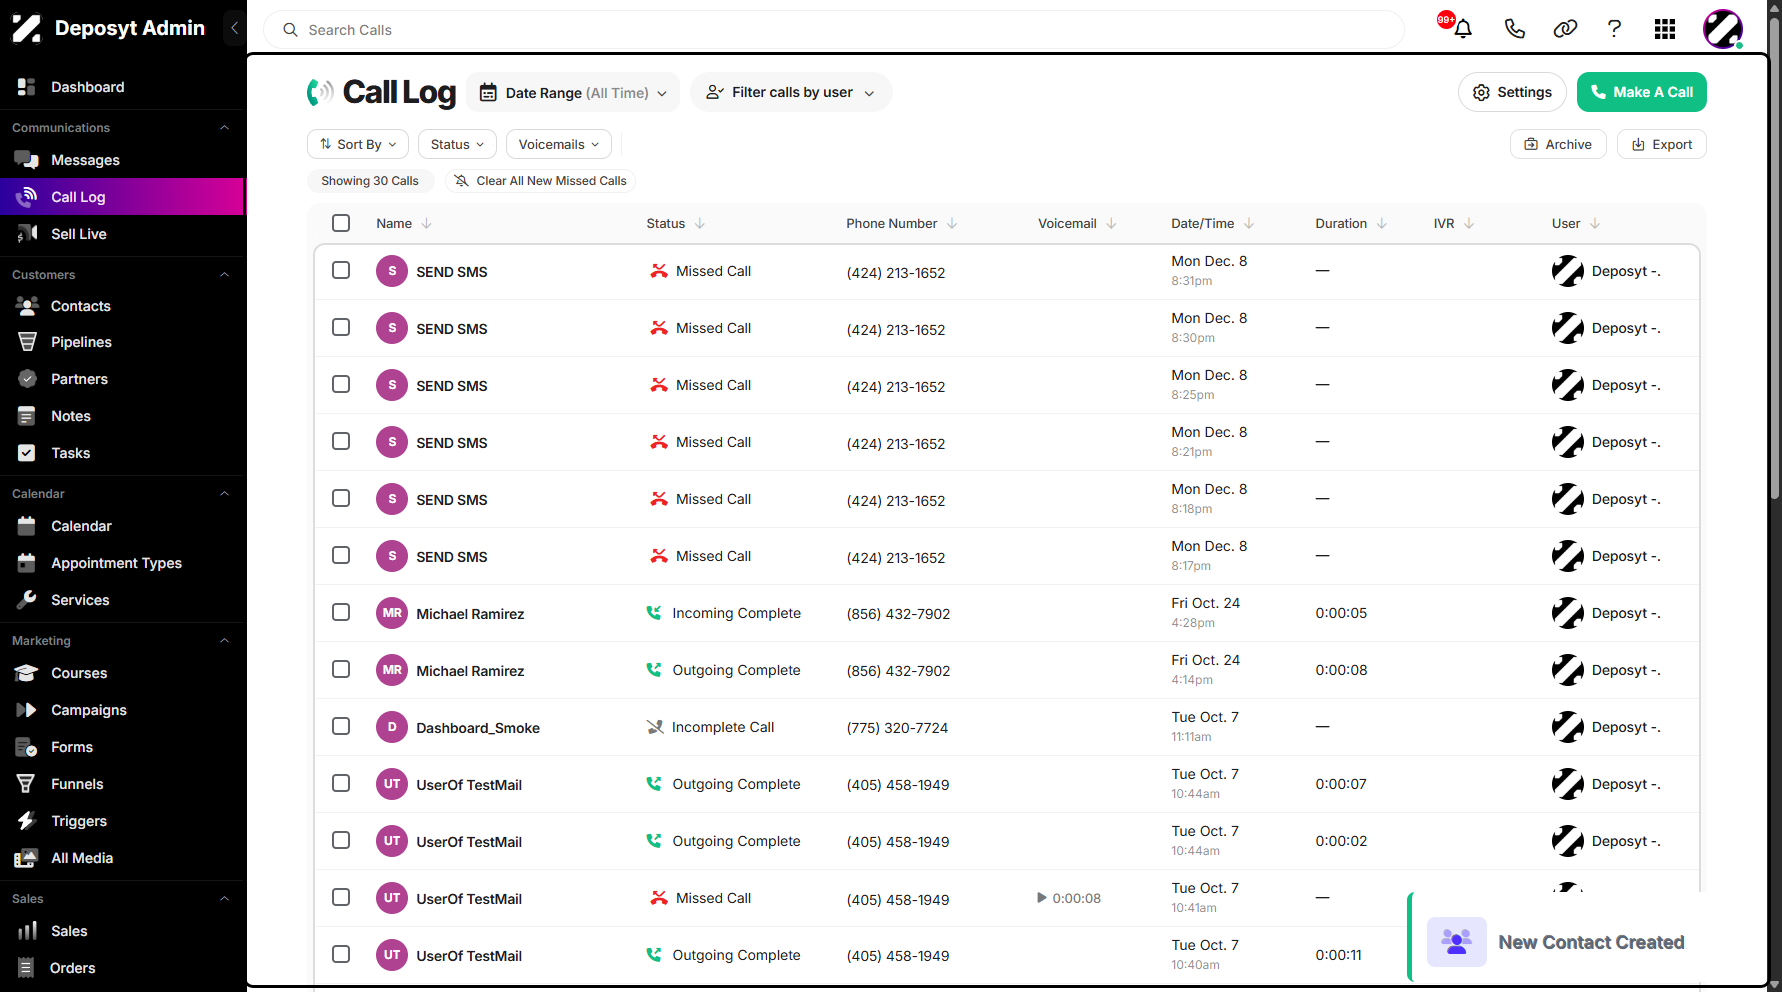Sort by Phone Number column arrow
Screen dimensions: 1782x992
point(952,223)
